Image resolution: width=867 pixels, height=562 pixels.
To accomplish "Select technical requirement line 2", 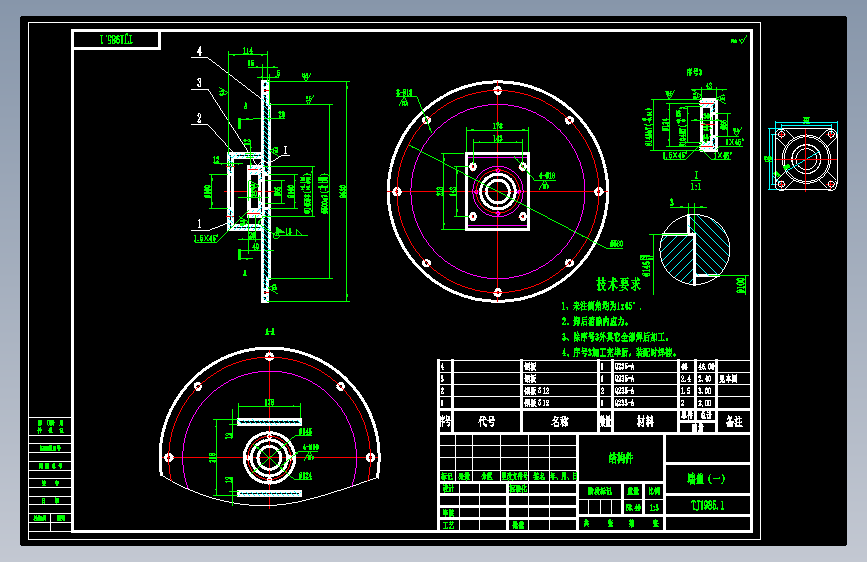I will [595, 321].
